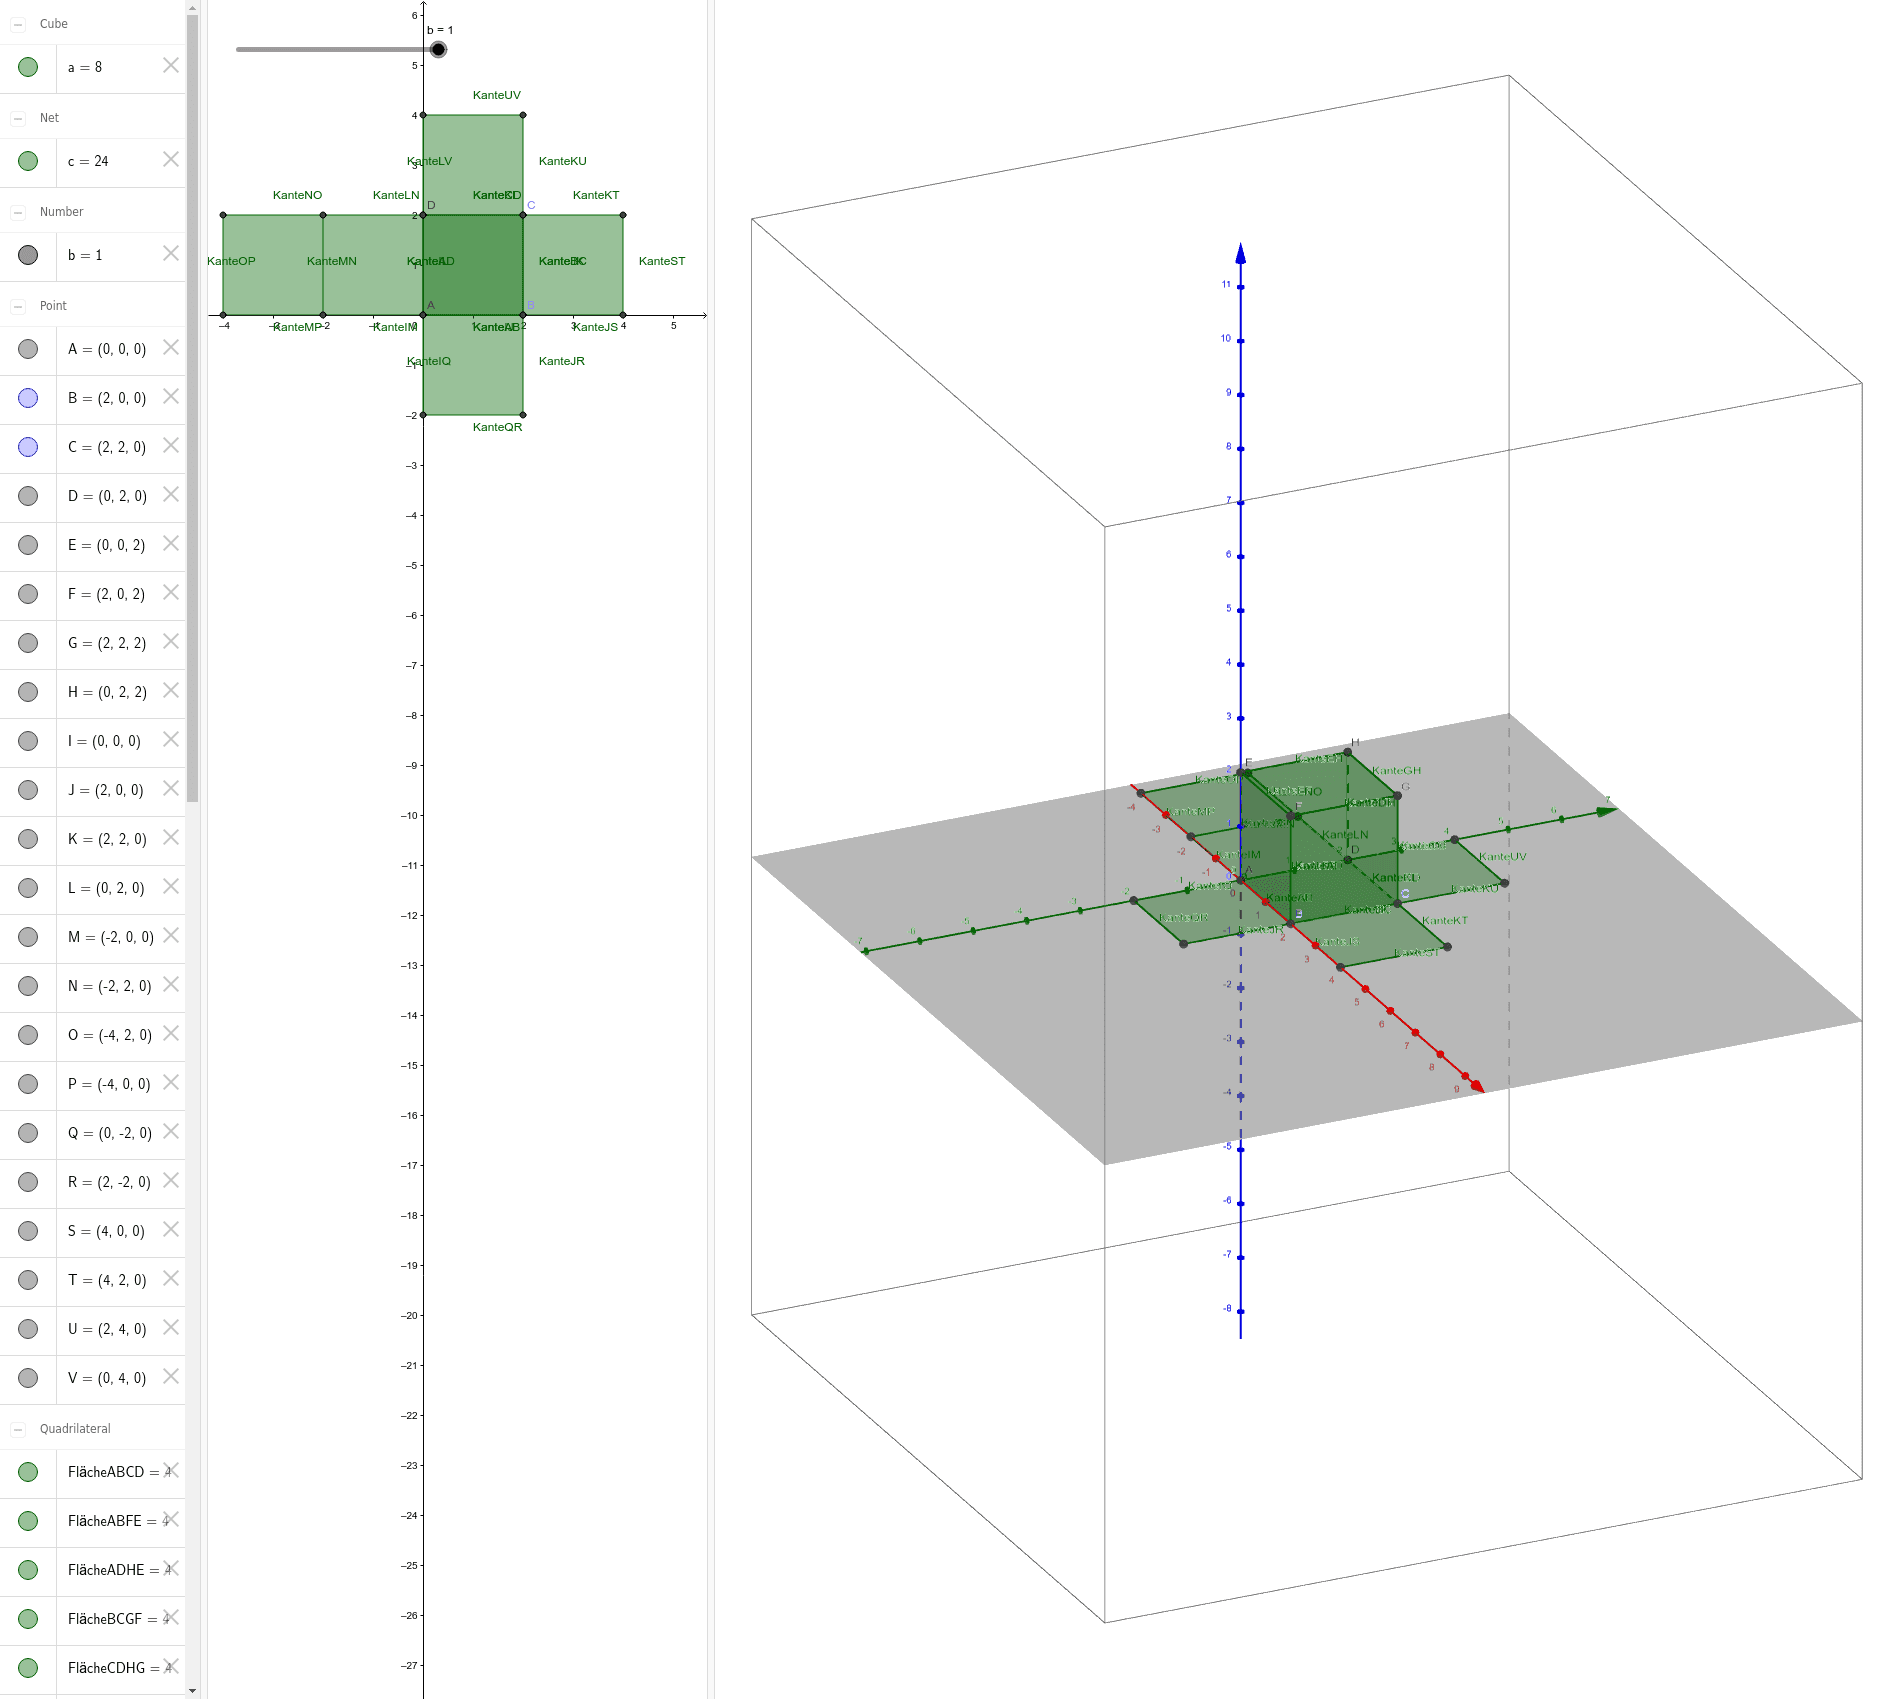Delete point S = (4, 0, 0)

171,1229
